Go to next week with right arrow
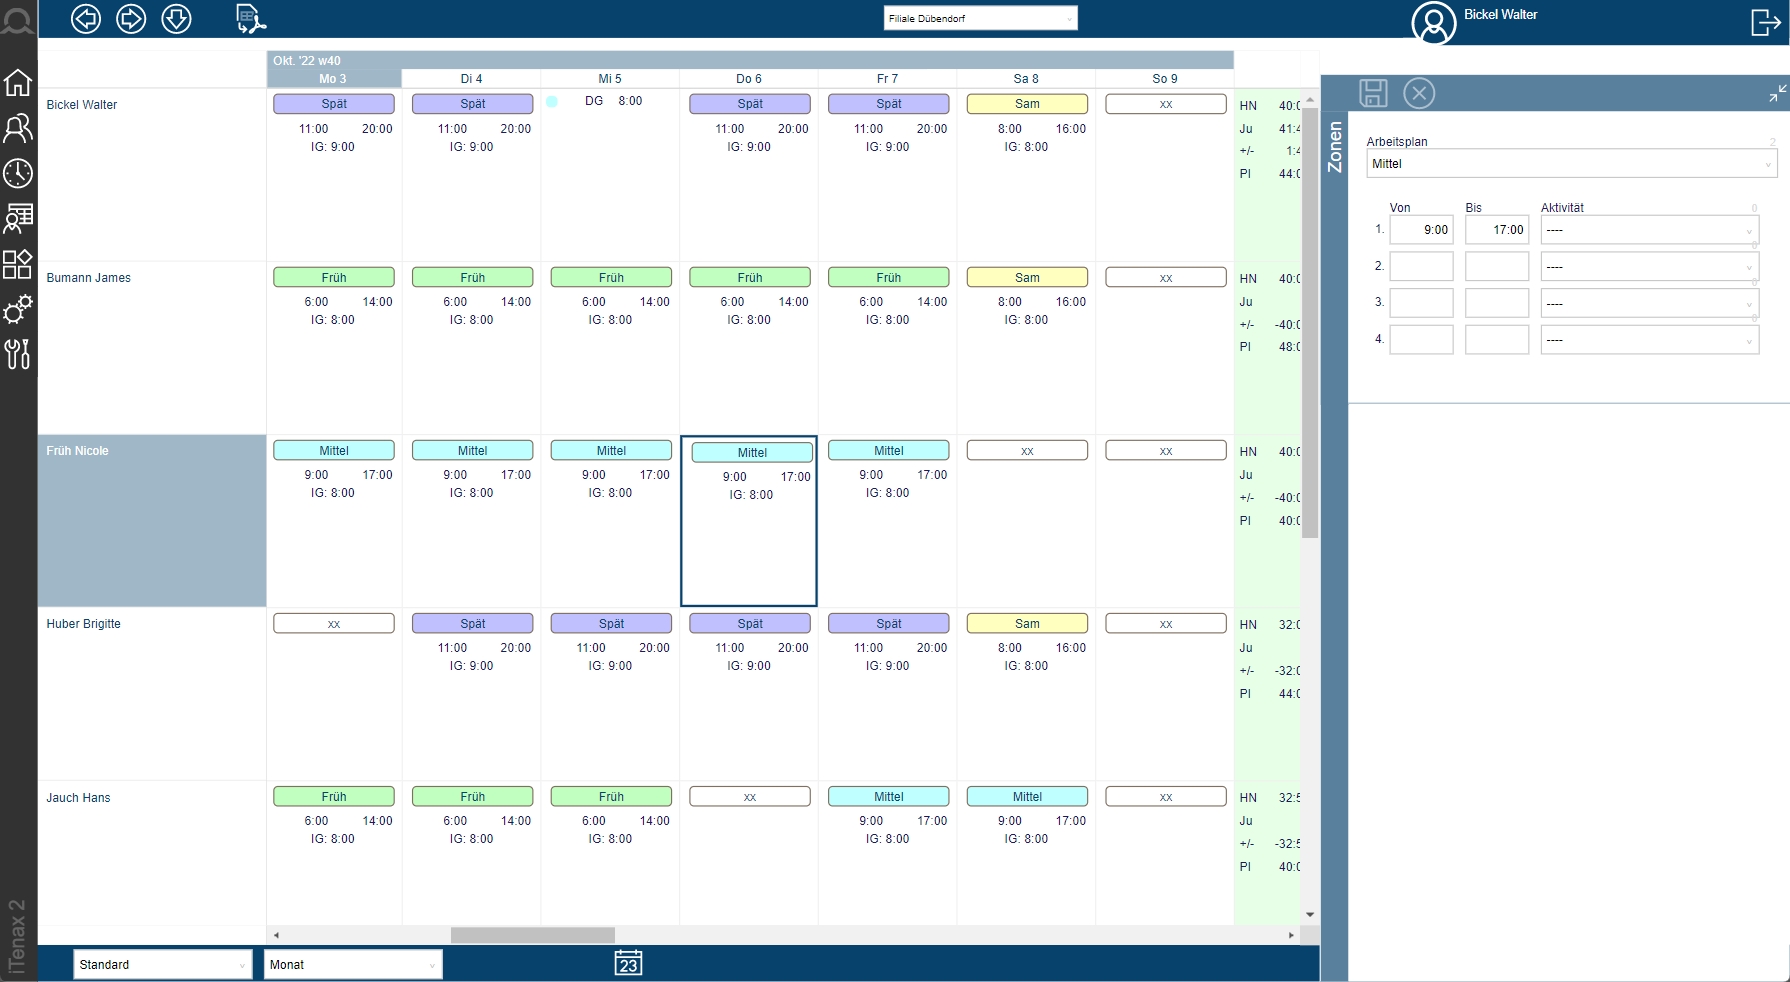This screenshot has width=1790, height=982. tap(131, 18)
